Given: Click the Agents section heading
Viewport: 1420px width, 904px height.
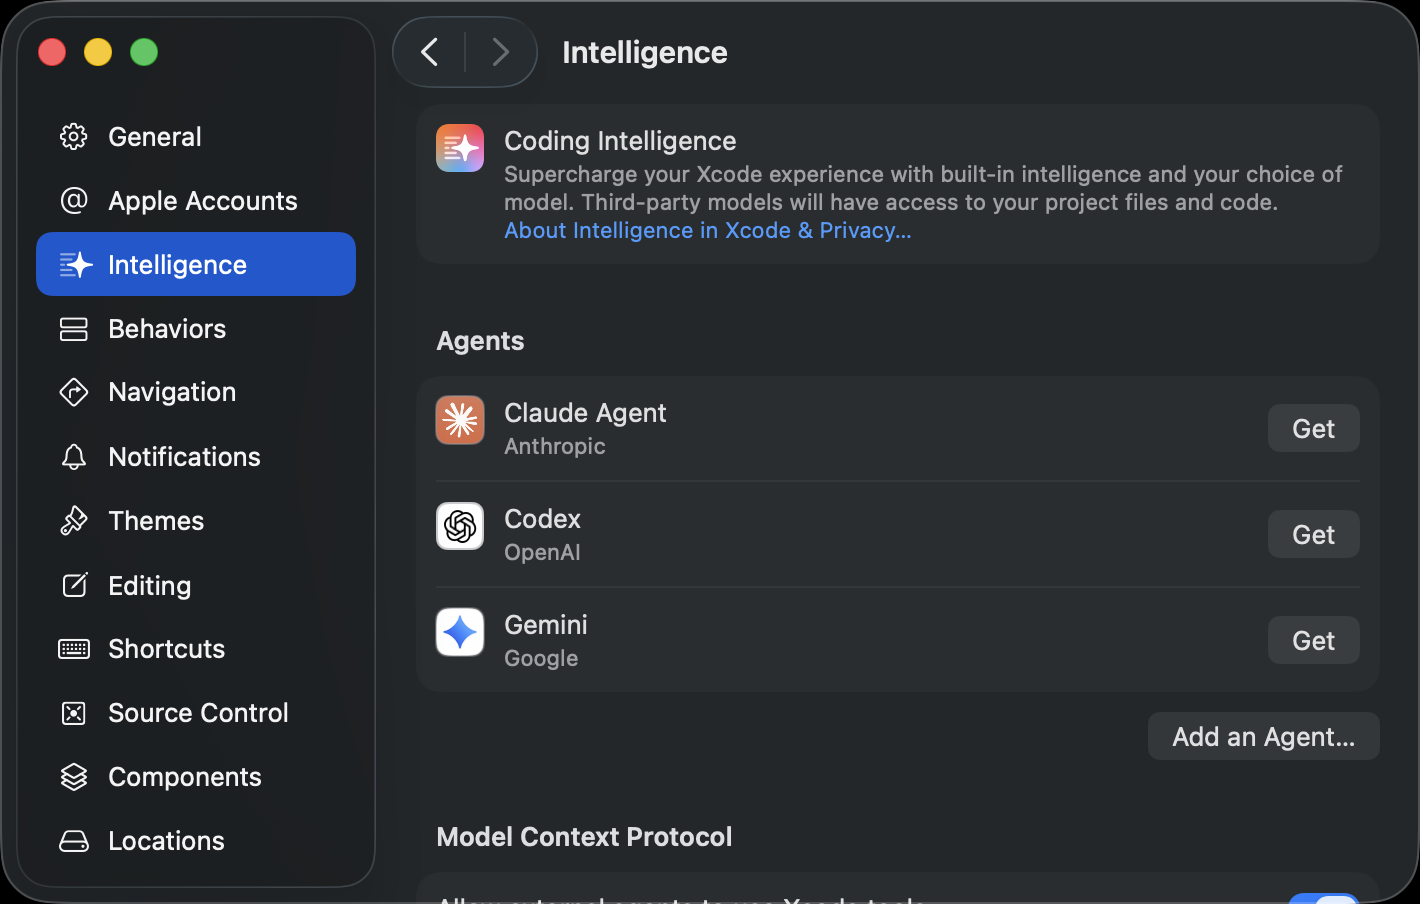Looking at the screenshot, I should (480, 341).
